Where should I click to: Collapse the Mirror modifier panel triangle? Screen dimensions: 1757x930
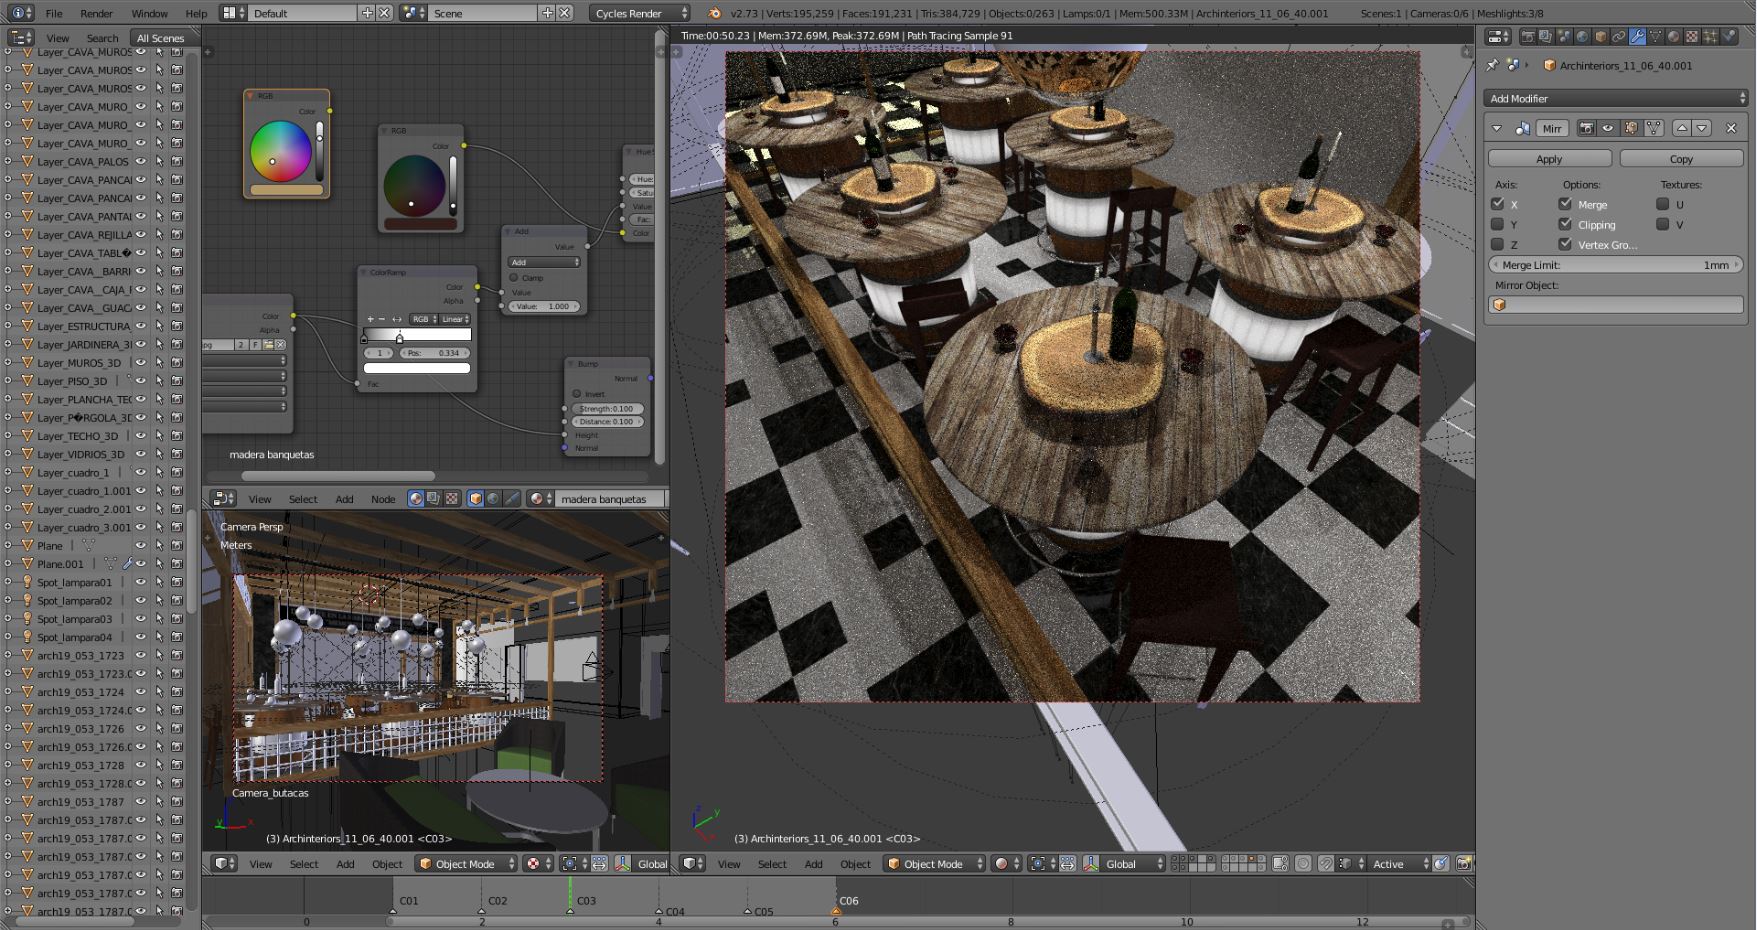pos(1497,128)
